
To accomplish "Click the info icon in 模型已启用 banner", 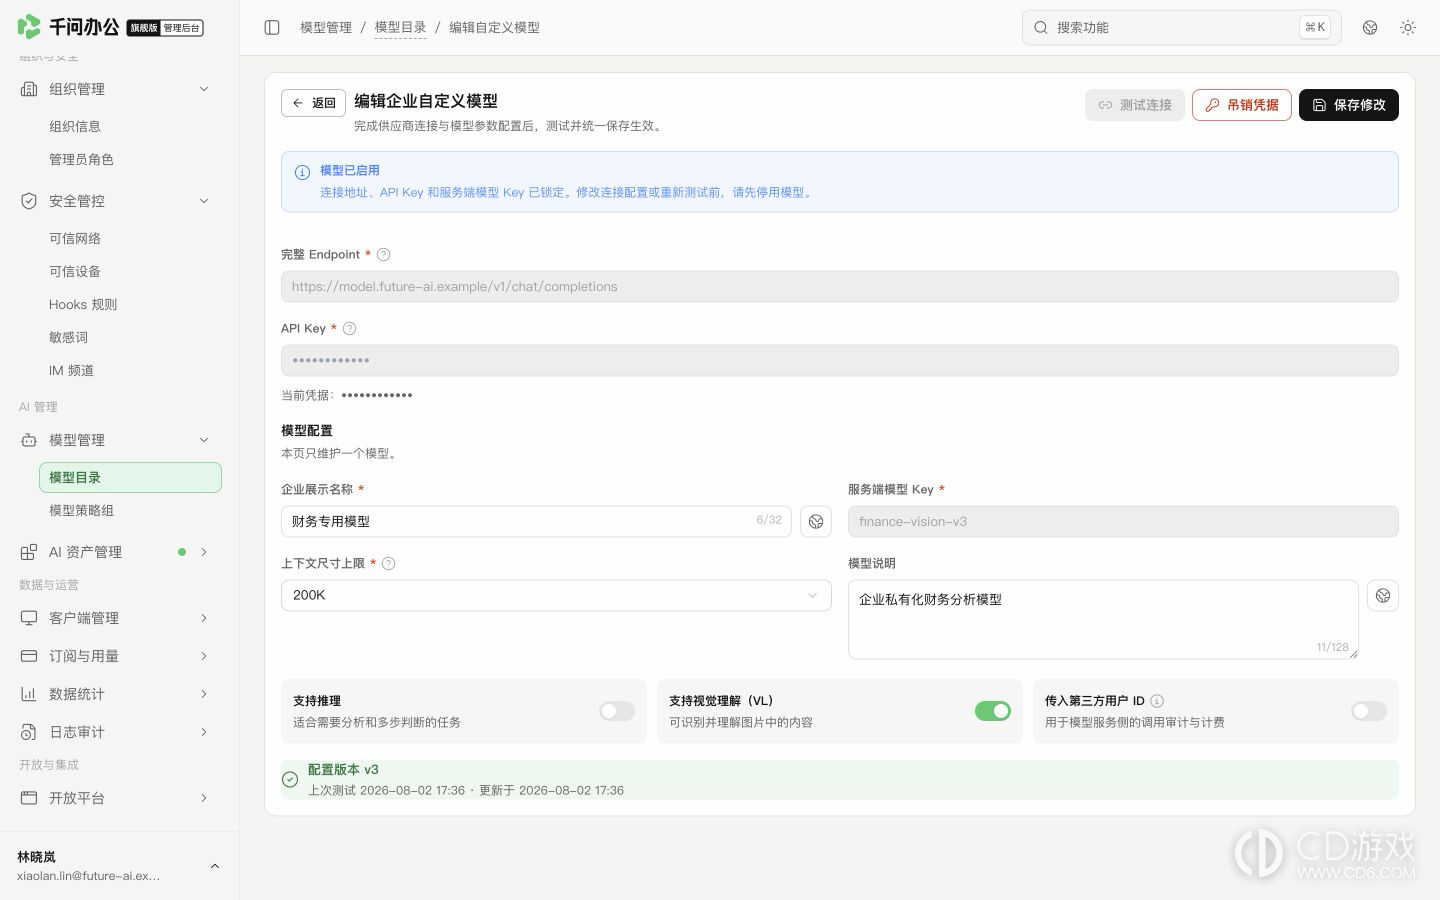I will click(302, 172).
